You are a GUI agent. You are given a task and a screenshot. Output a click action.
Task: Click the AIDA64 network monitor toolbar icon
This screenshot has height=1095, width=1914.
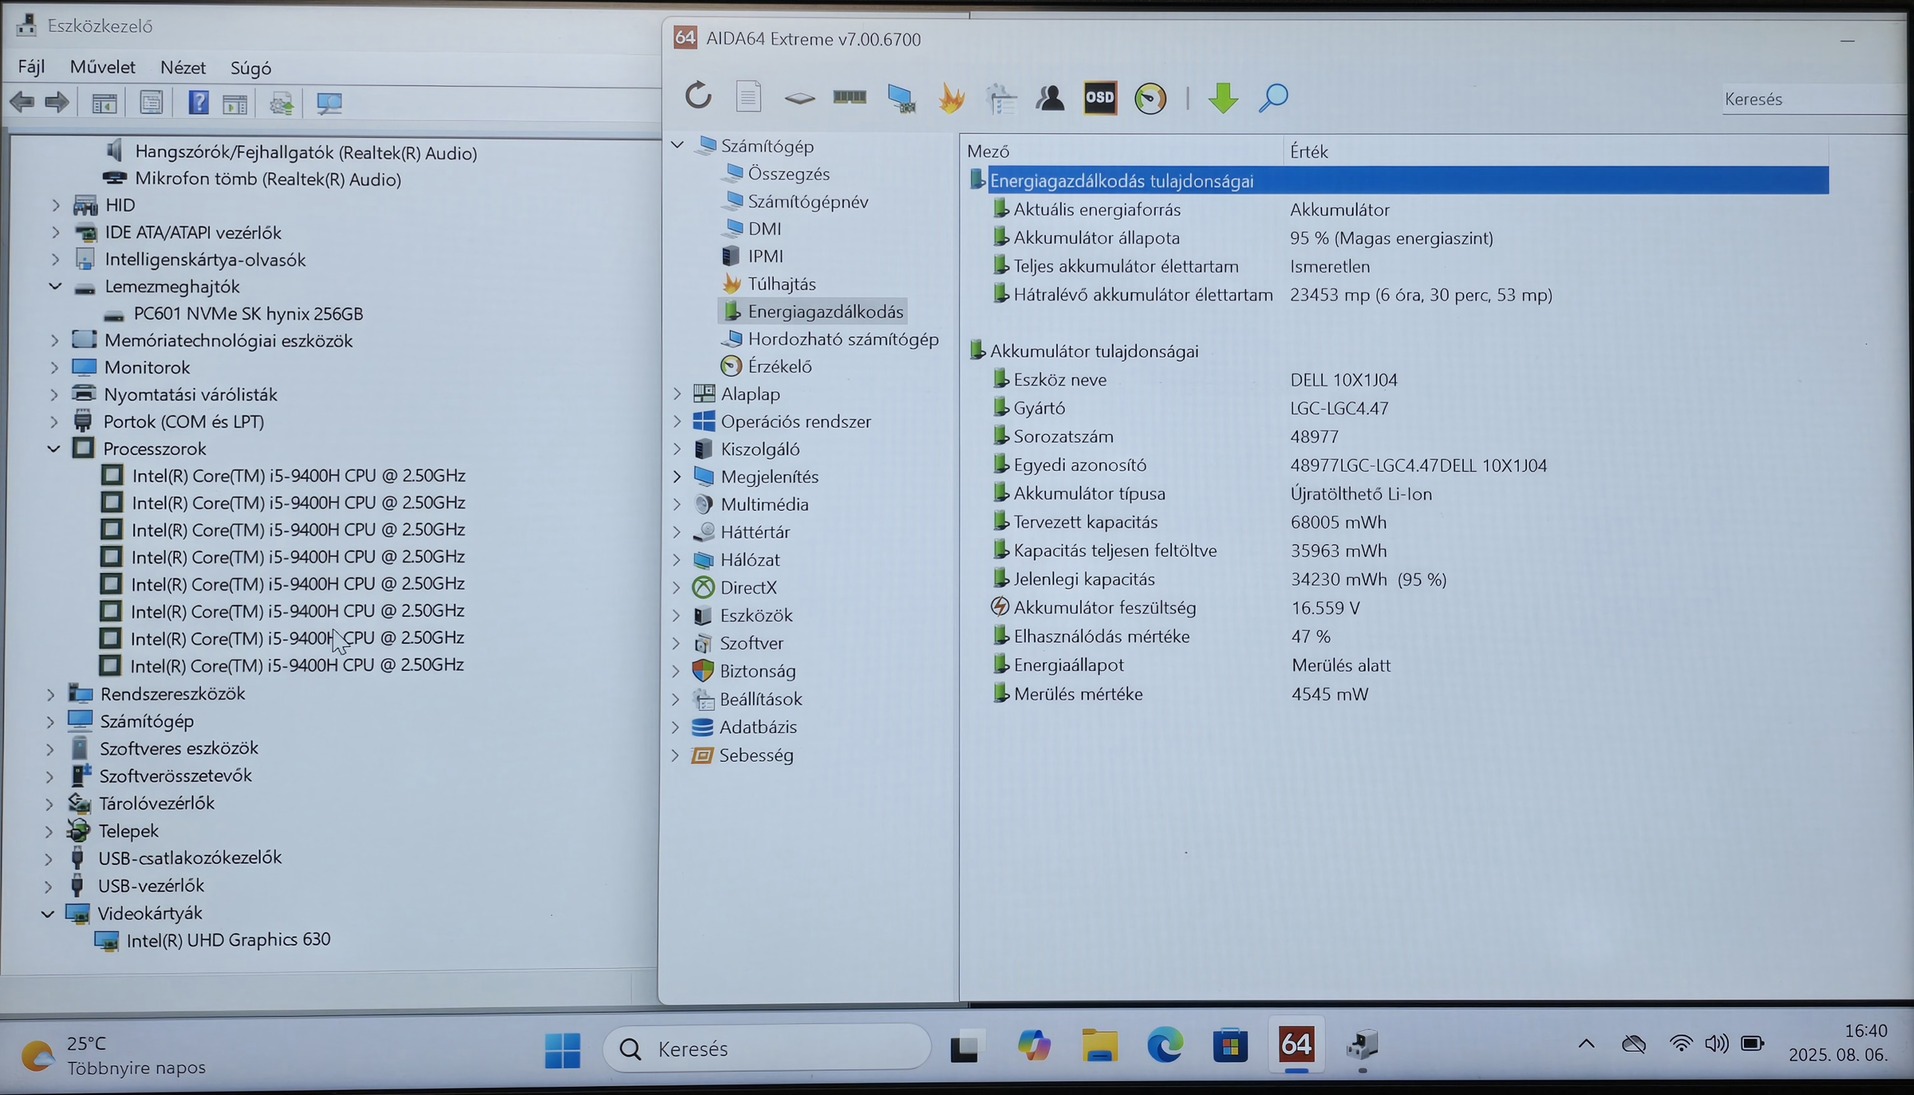coord(900,97)
